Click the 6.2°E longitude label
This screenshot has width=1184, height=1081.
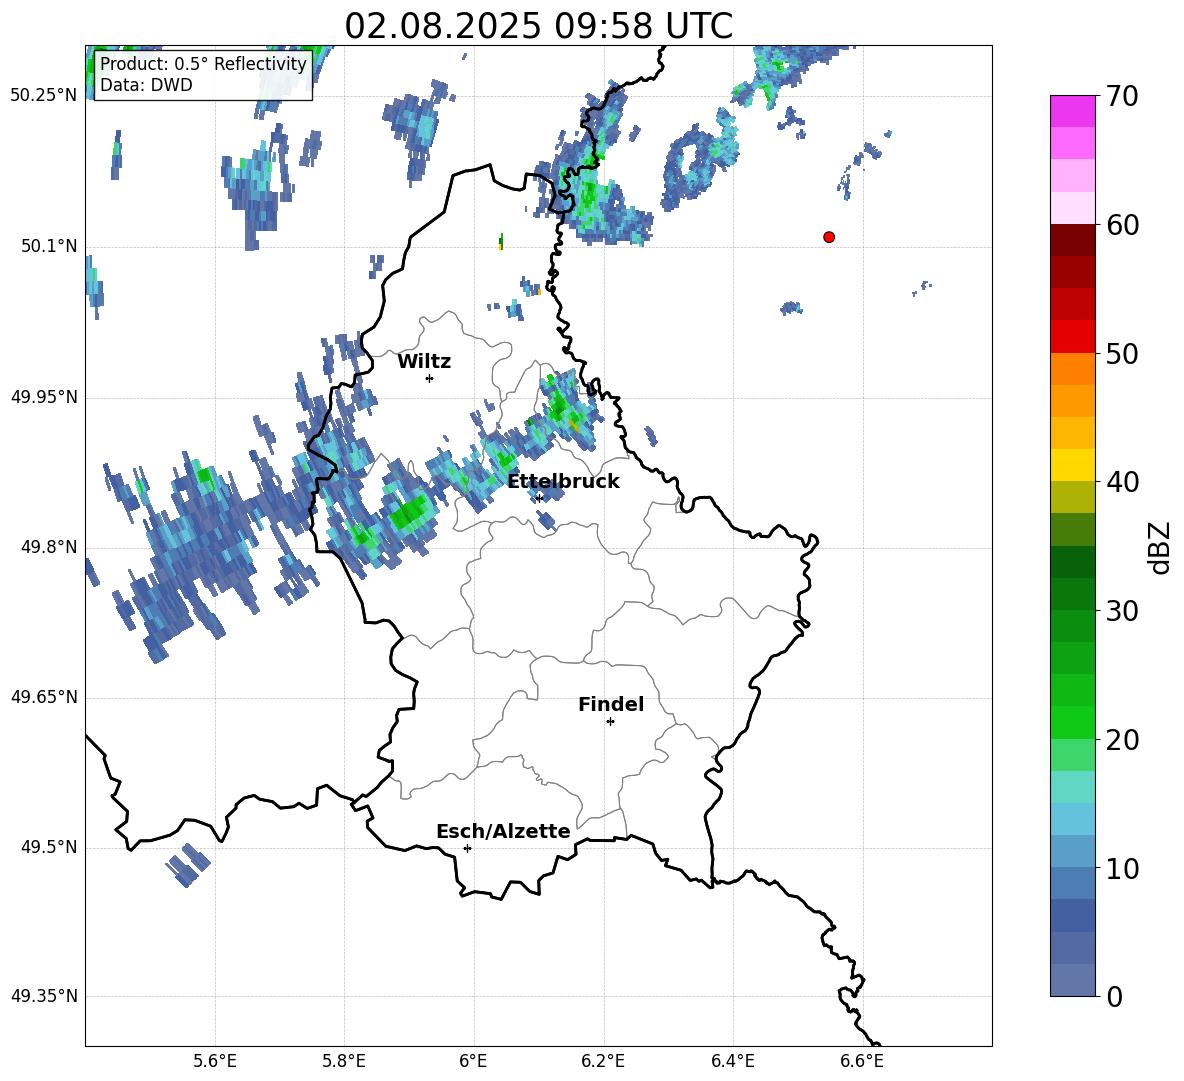pos(603,1061)
